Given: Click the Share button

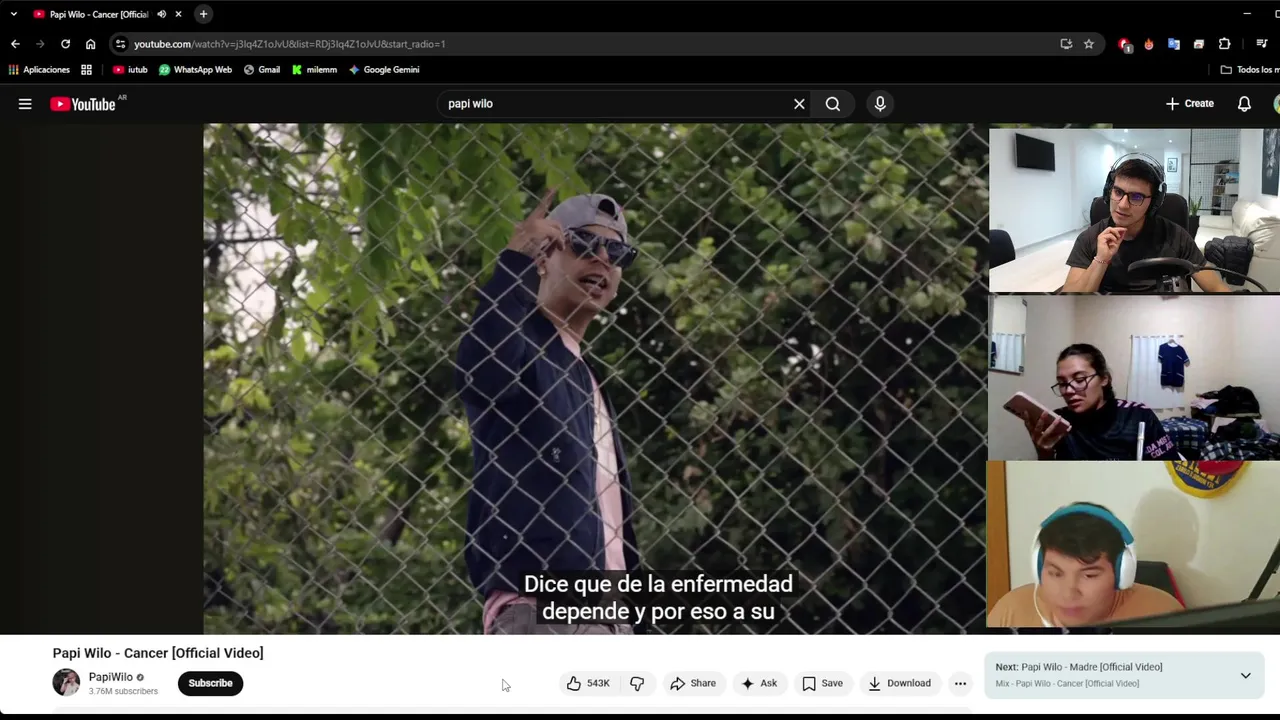Looking at the screenshot, I should (693, 683).
